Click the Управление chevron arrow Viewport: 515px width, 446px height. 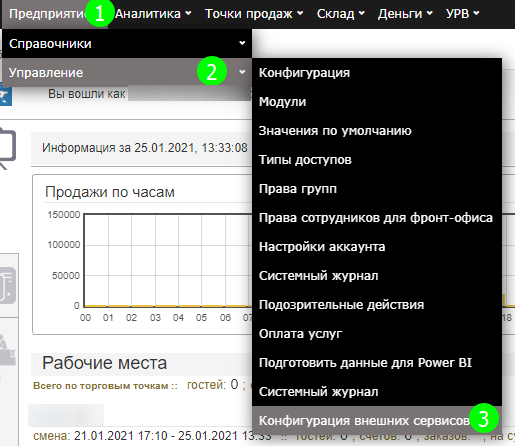point(242,72)
